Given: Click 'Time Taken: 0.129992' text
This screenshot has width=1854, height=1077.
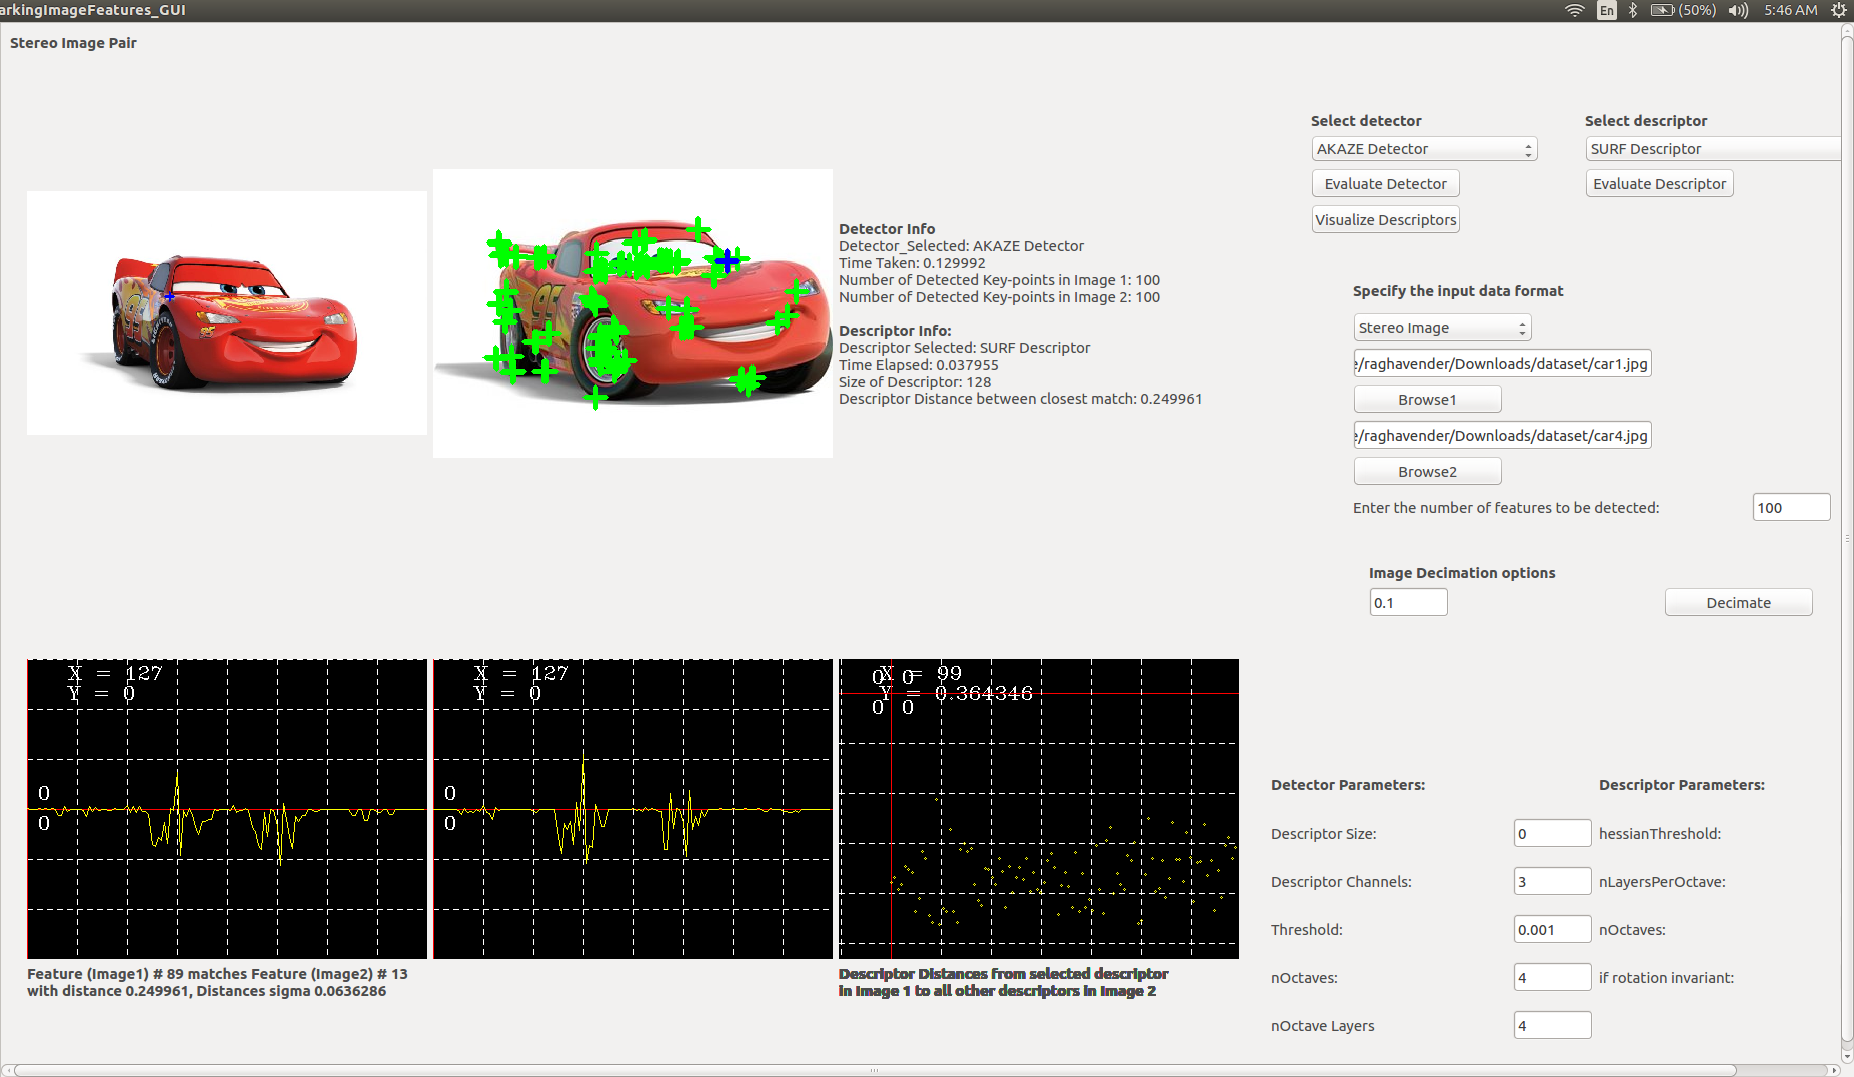Looking at the screenshot, I should coord(912,263).
